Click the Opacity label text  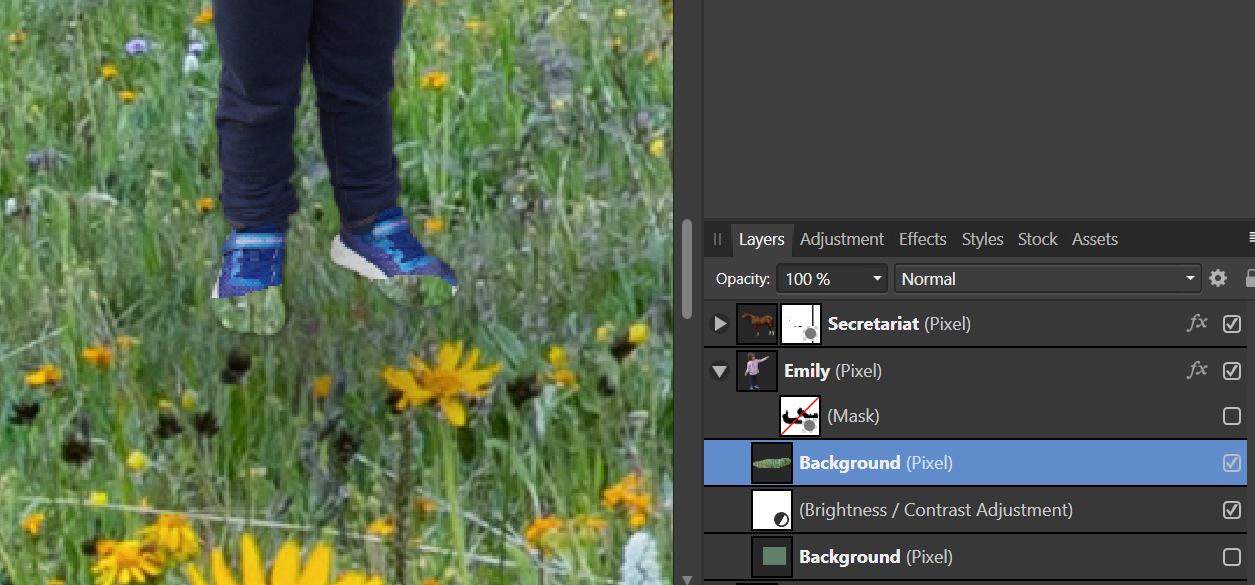tap(743, 279)
